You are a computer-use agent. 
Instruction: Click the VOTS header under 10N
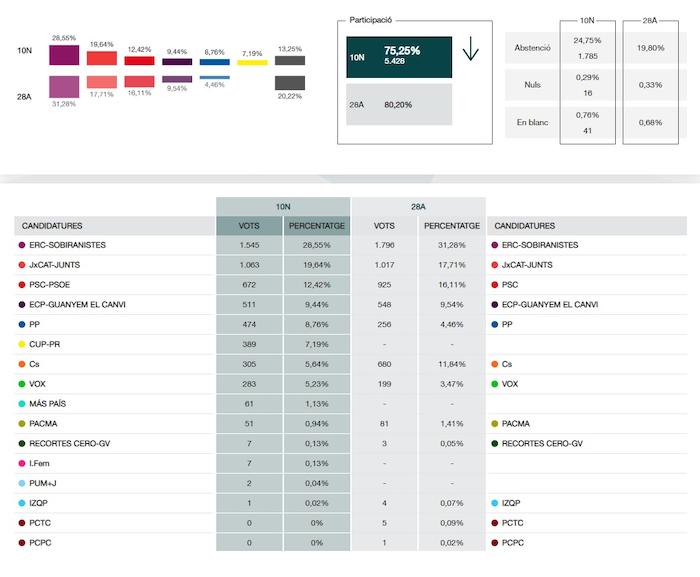pyautogui.click(x=249, y=226)
